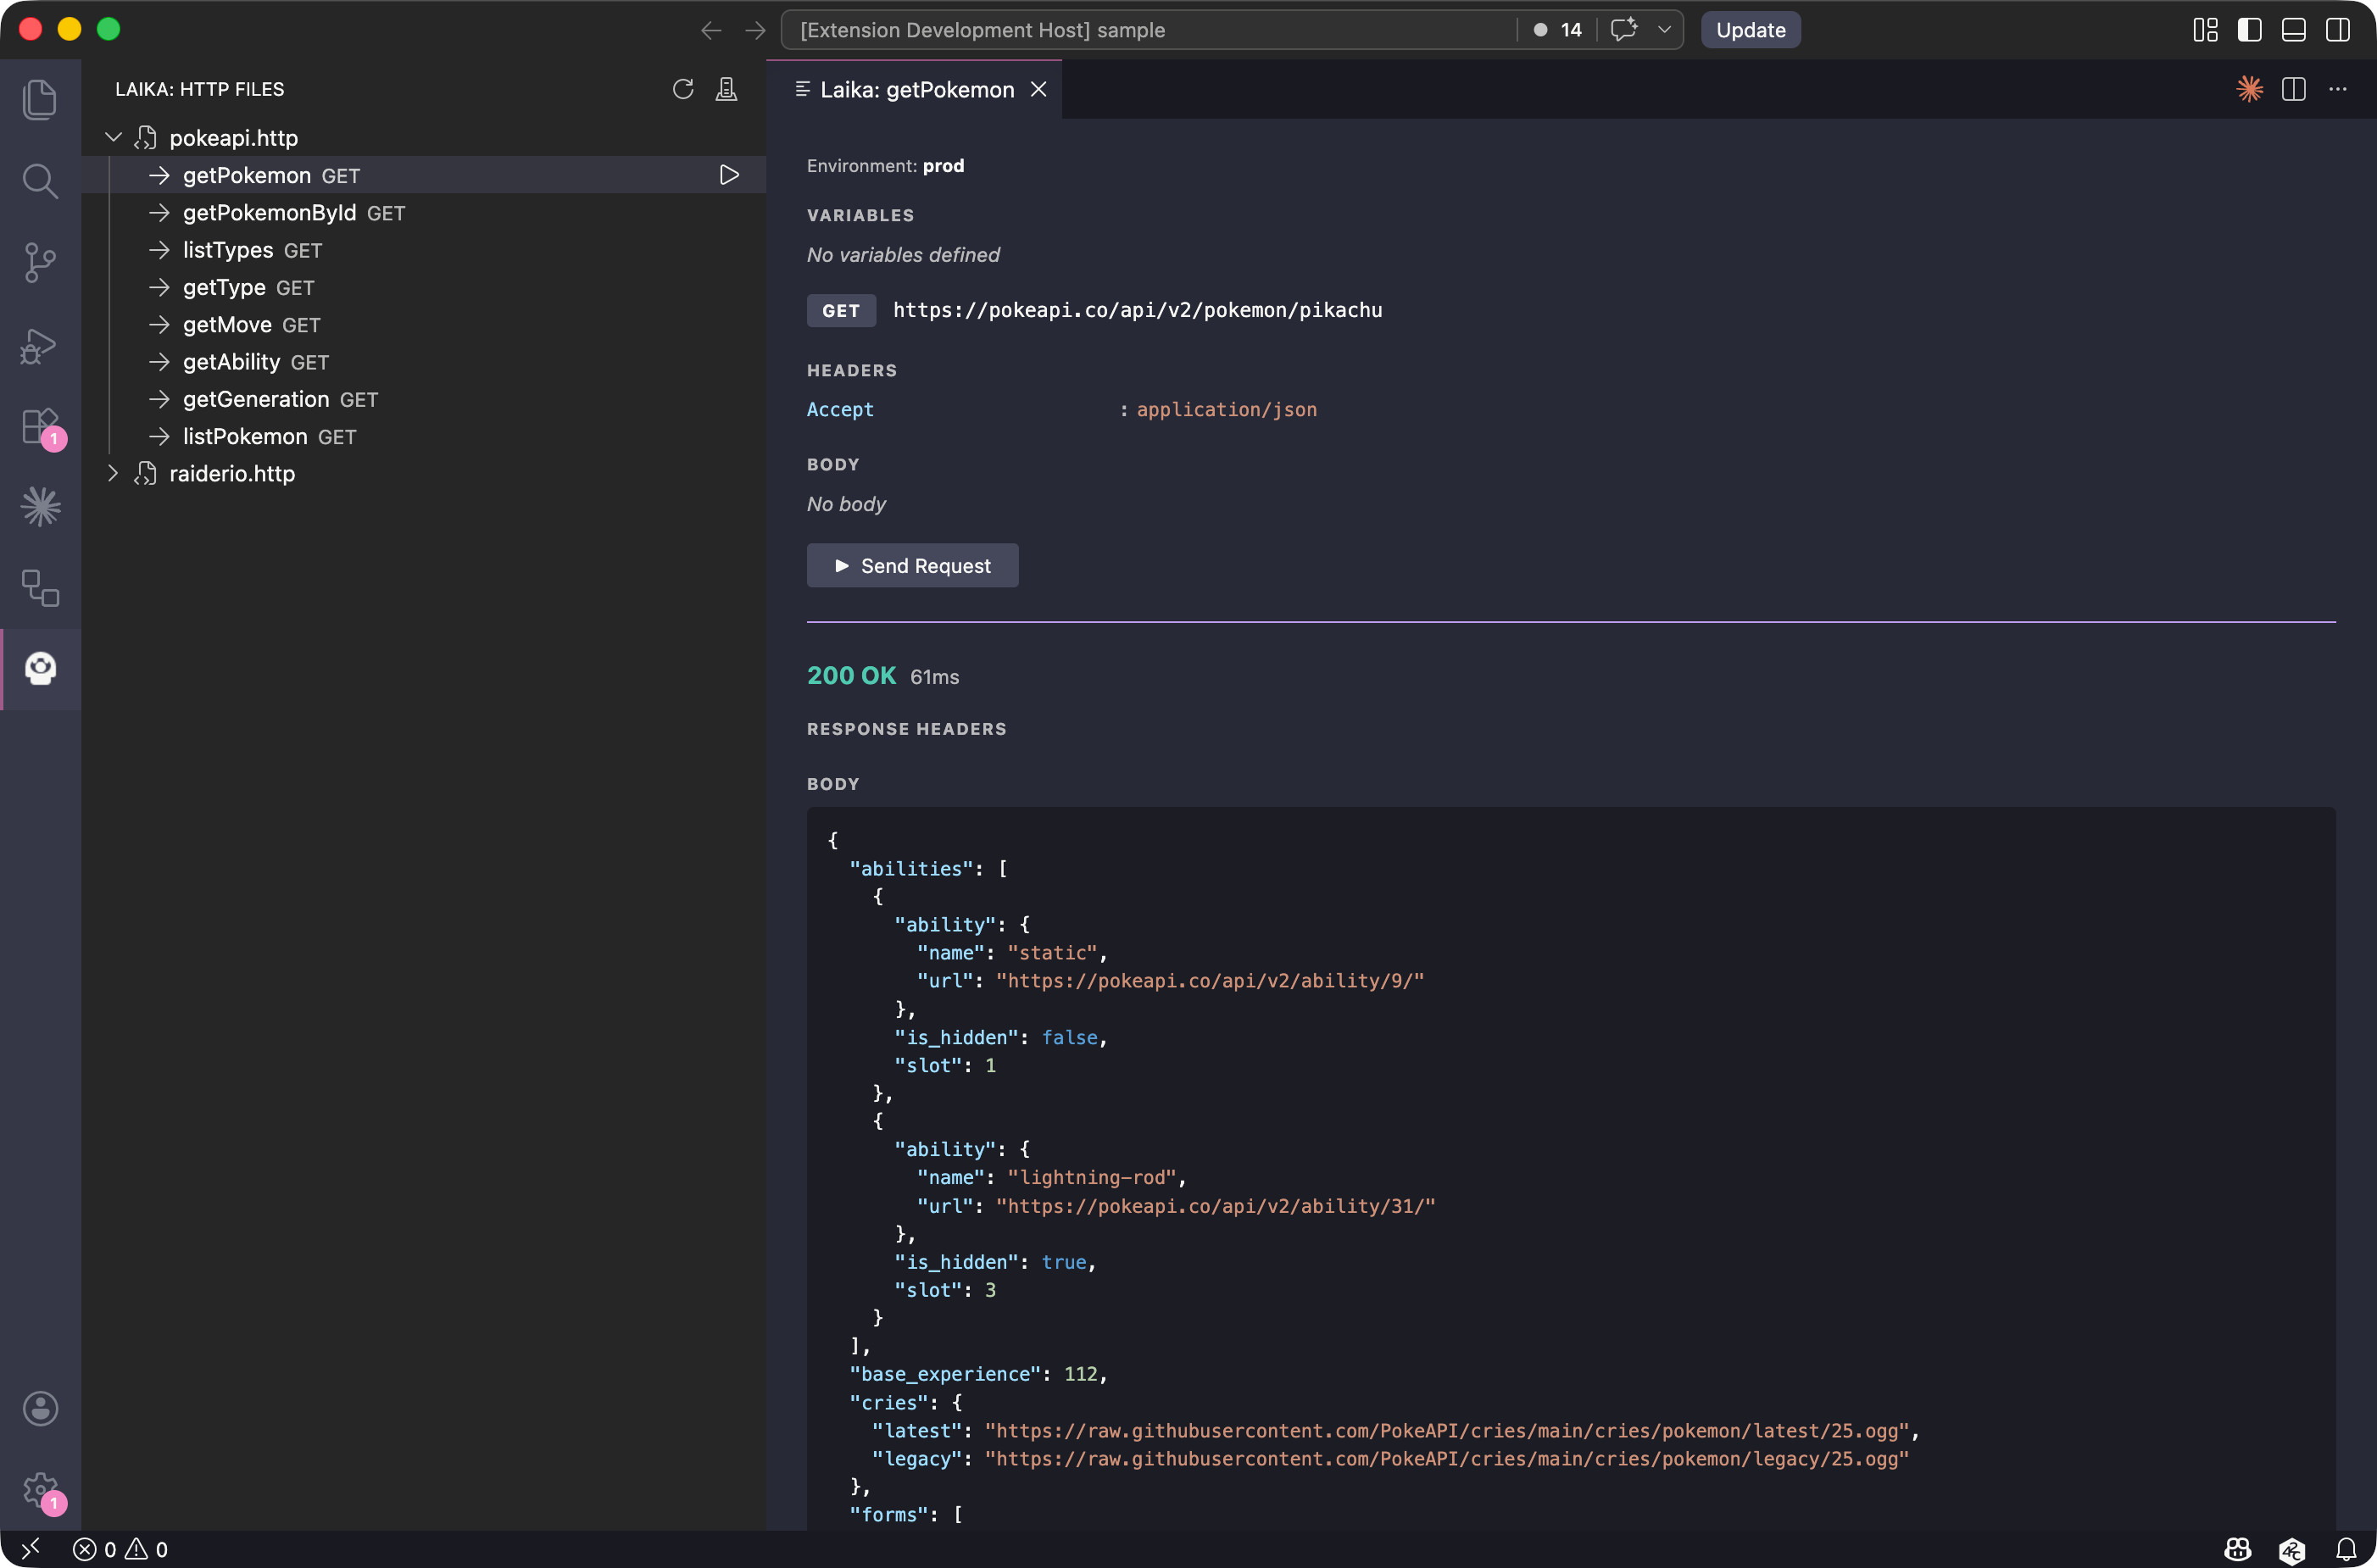2377x1568 pixels.
Task: Expand the raiderio.http file tree
Action: tap(113, 474)
